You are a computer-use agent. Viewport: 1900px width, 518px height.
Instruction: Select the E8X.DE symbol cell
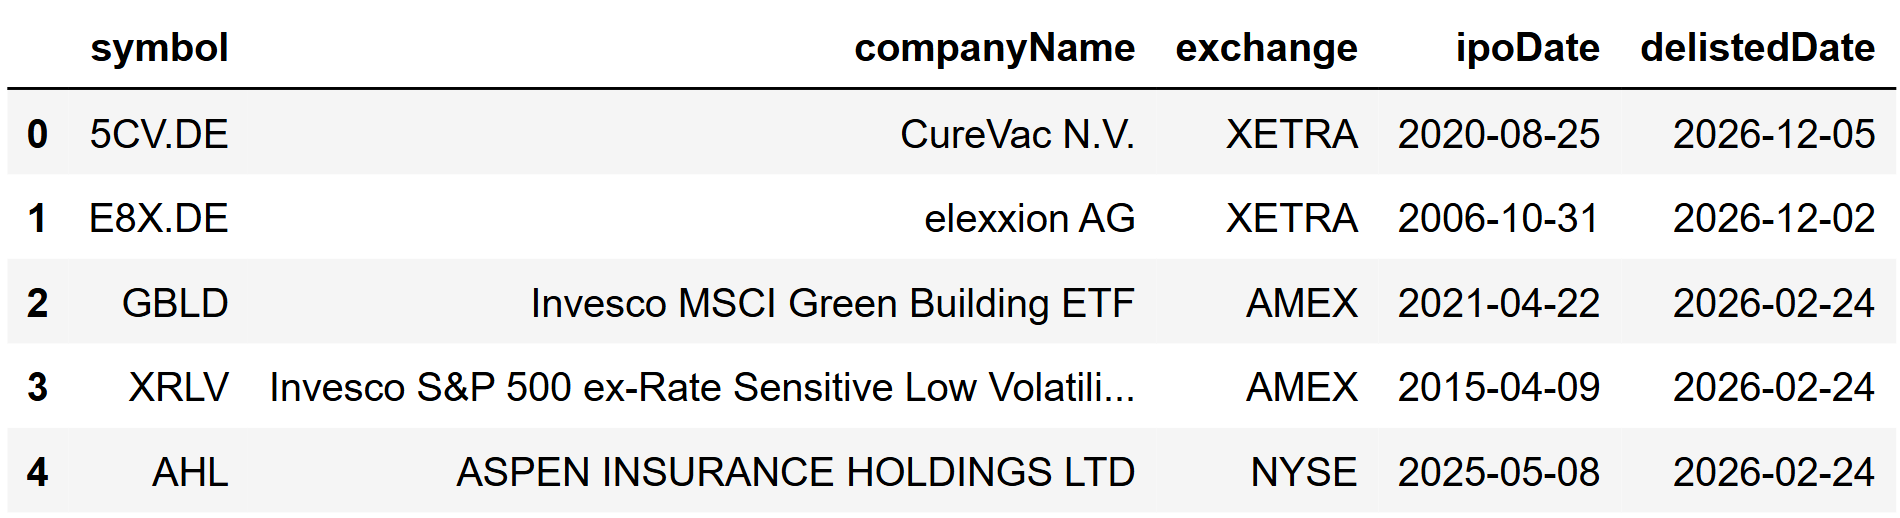click(159, 218)
